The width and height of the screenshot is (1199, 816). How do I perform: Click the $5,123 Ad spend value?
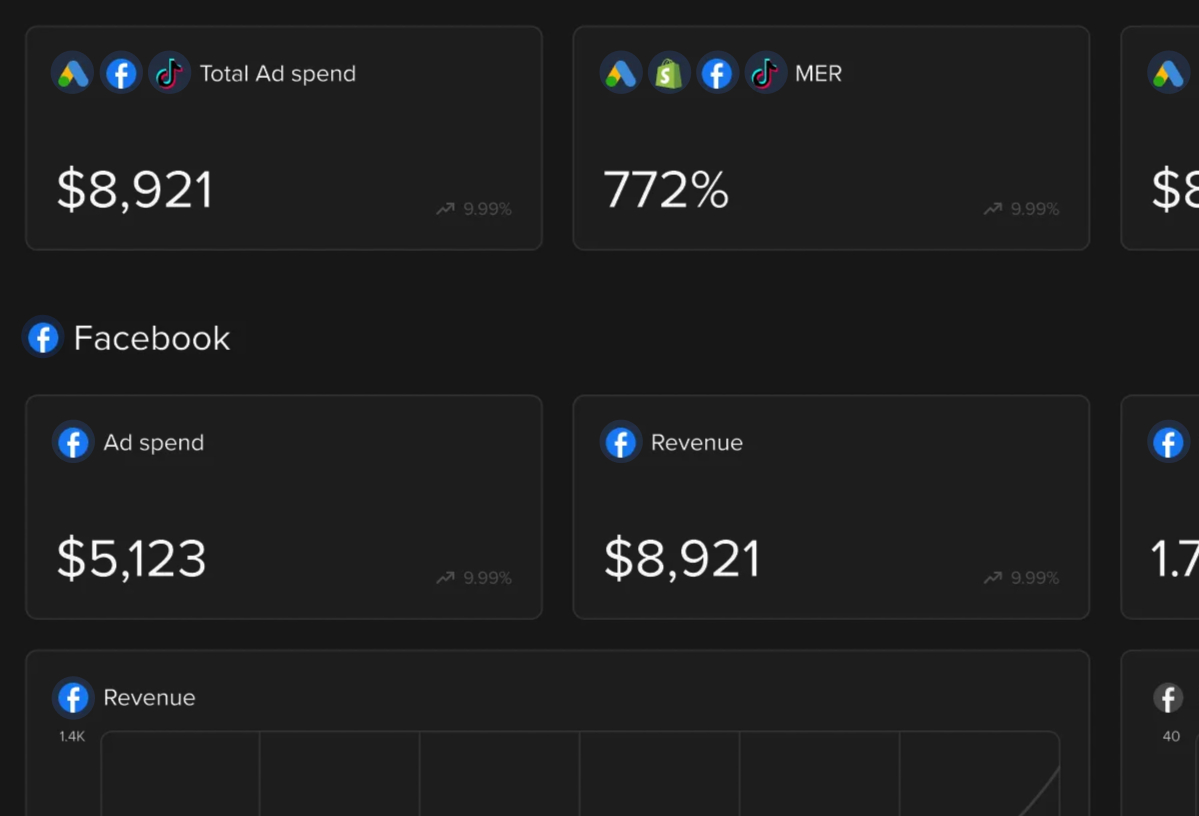pyautogui.click(x=132, y=558)
